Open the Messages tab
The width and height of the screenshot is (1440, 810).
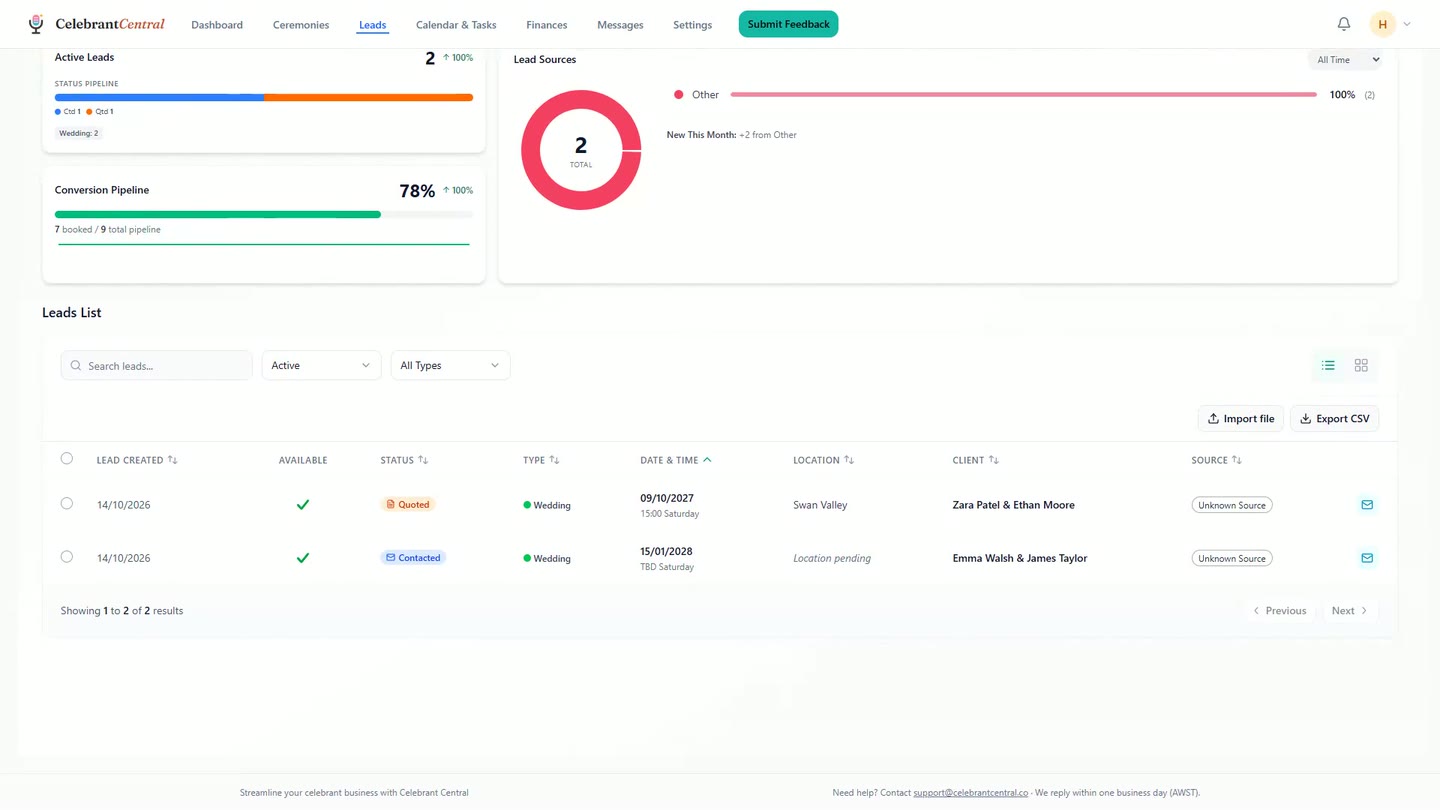tap(620, 25)
